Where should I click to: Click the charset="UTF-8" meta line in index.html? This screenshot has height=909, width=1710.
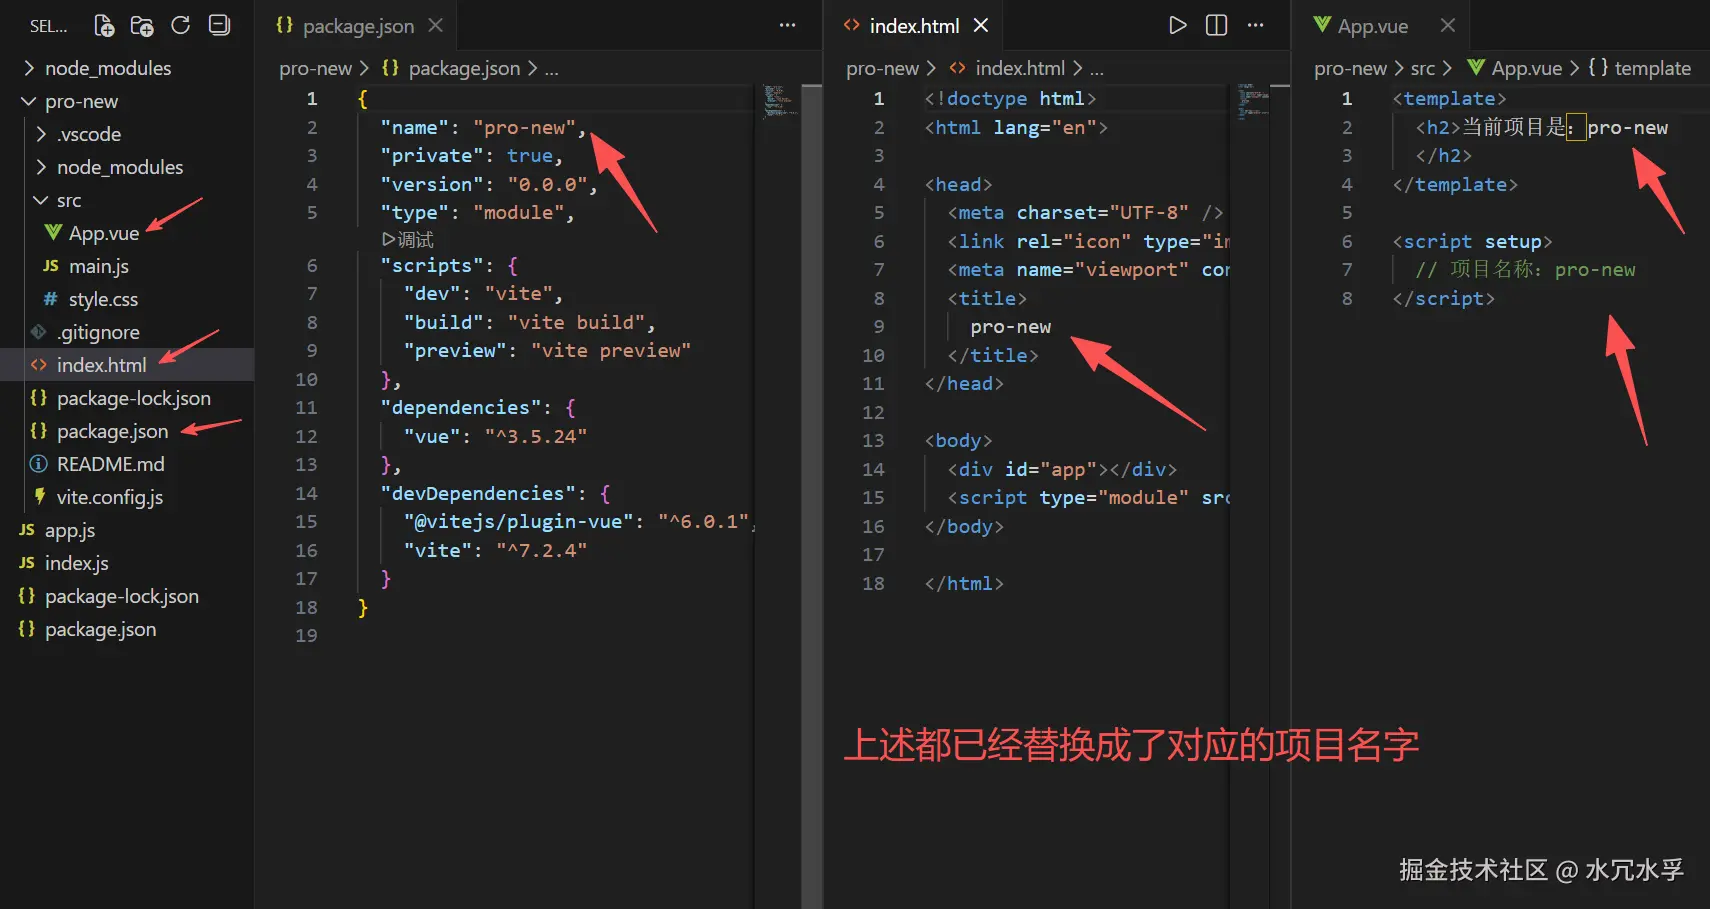[x=1085, y=212]
